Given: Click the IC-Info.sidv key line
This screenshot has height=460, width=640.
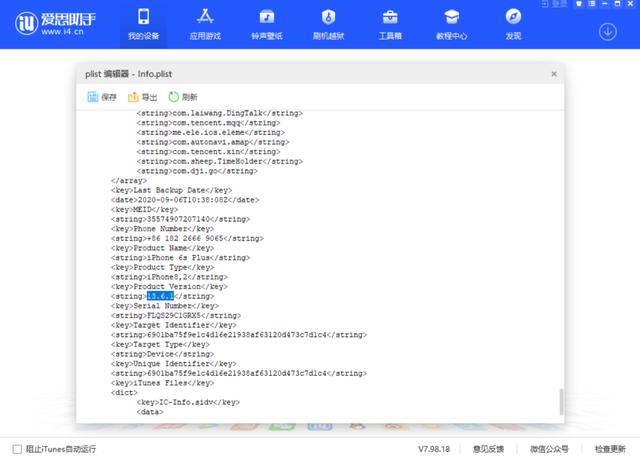Looking at the screenshot, I should pos(188,402).
